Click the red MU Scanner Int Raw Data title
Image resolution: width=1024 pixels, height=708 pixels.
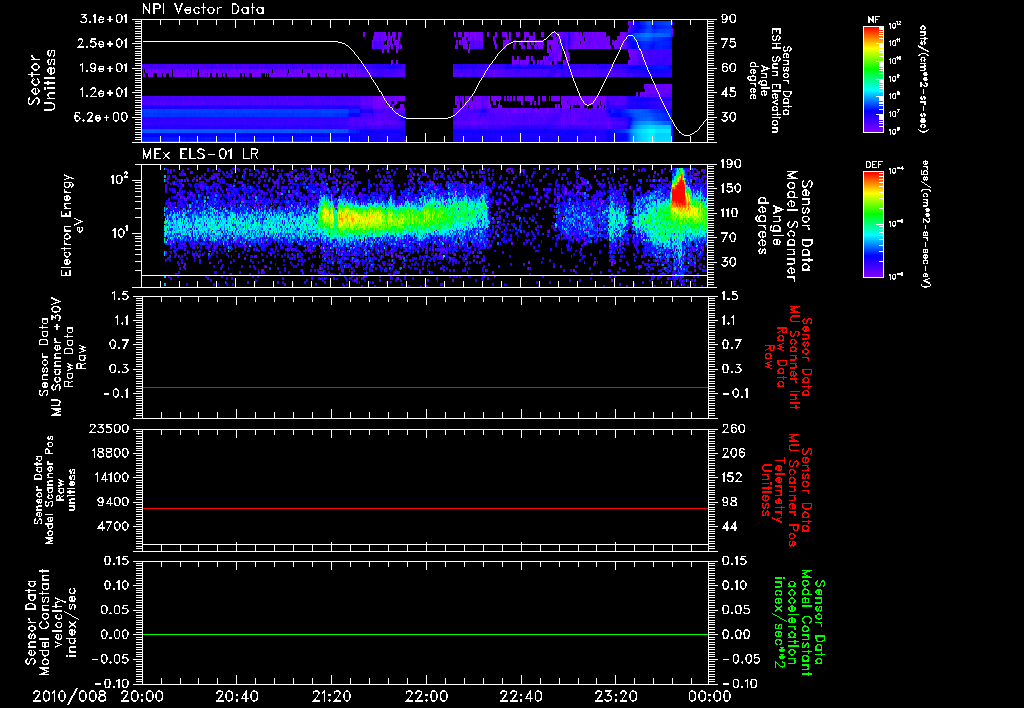point(786,357)
